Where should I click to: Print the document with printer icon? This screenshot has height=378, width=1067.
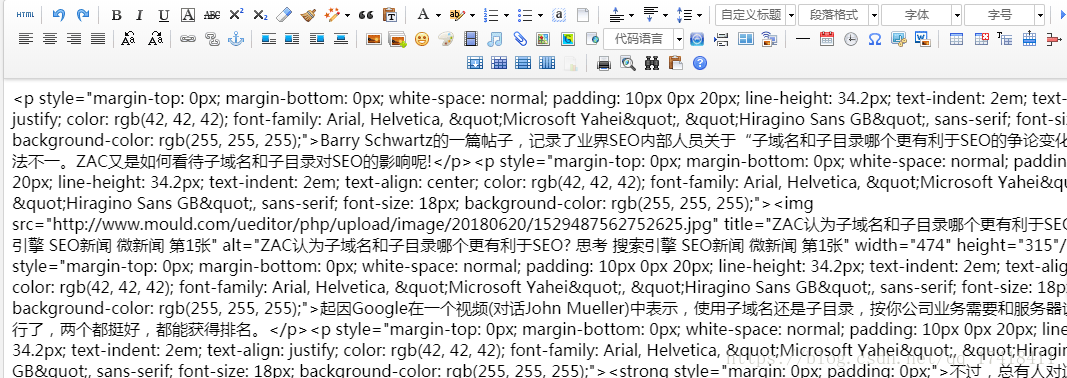[603, 63]
